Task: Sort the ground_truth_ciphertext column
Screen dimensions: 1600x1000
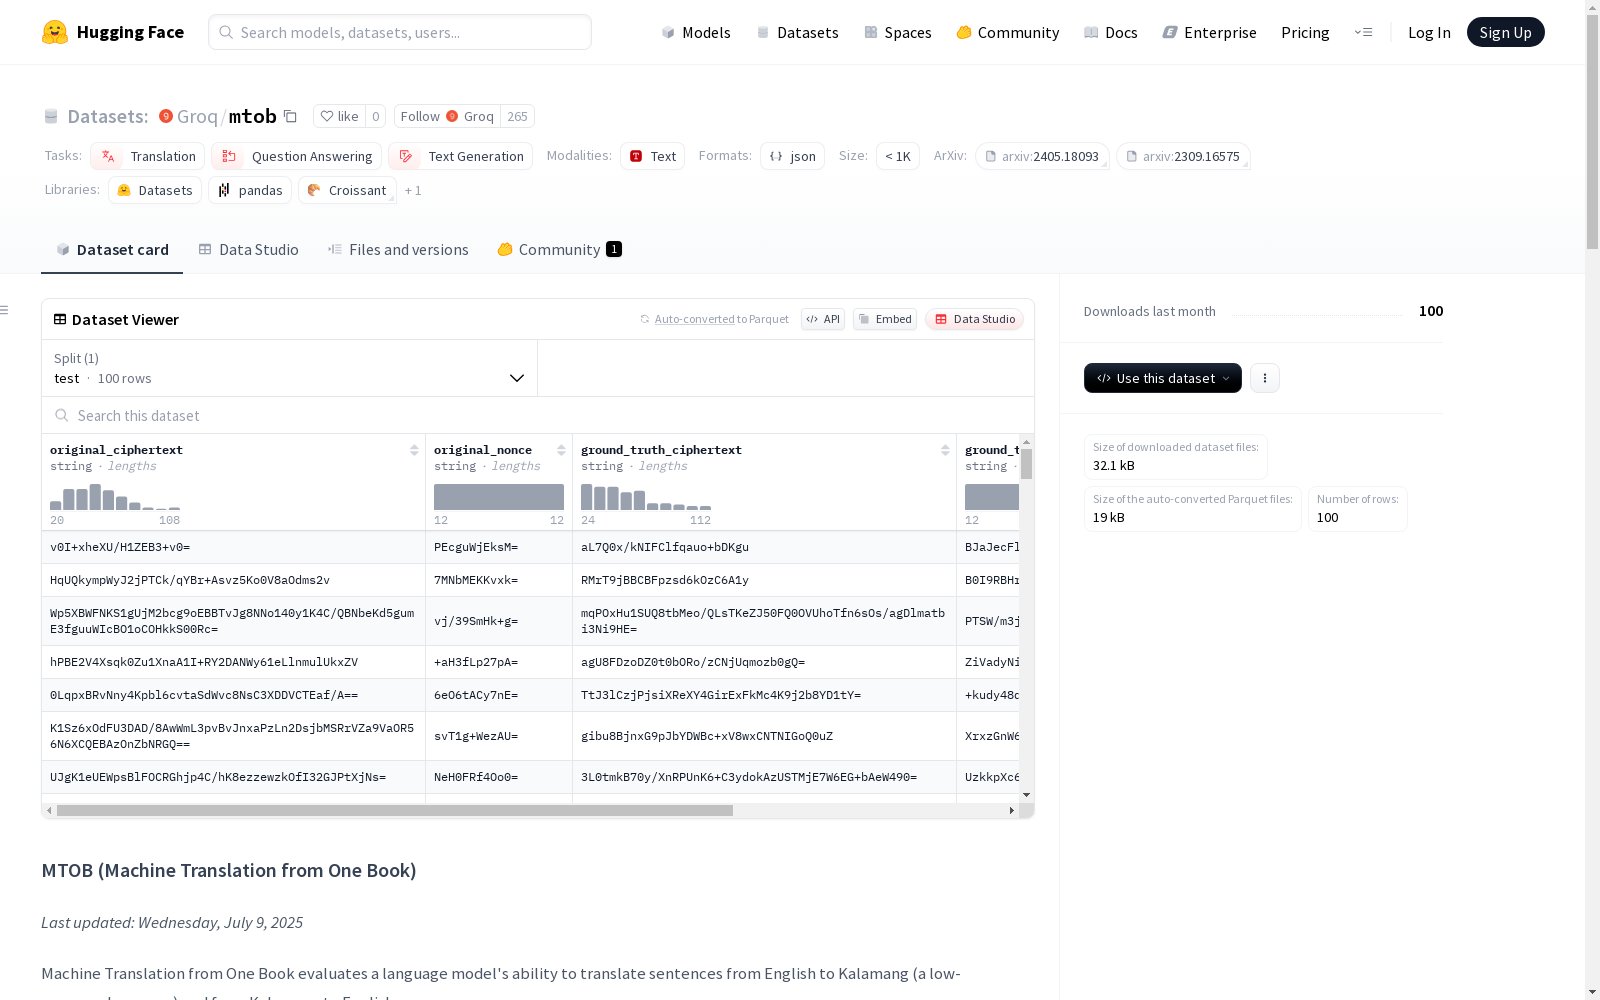Action: [x=945, y=450]
